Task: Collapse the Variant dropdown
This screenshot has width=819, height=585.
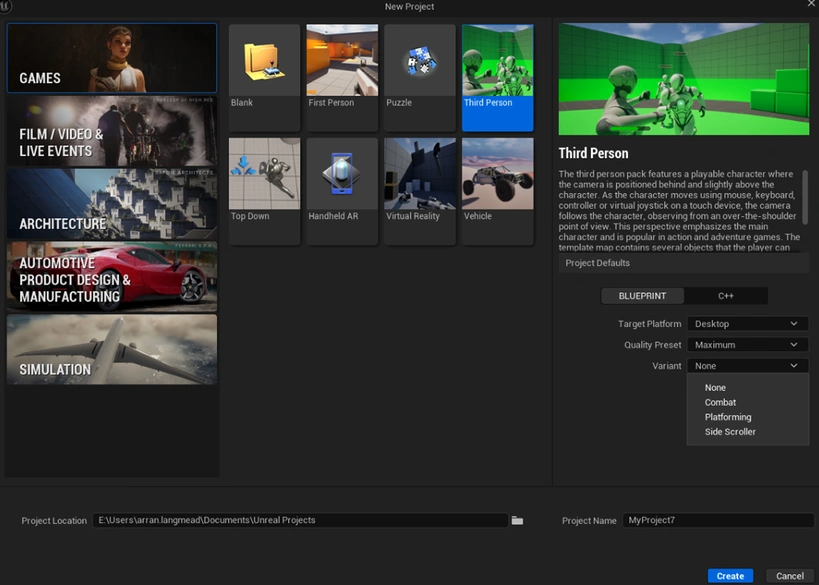Action: point(747,366)
